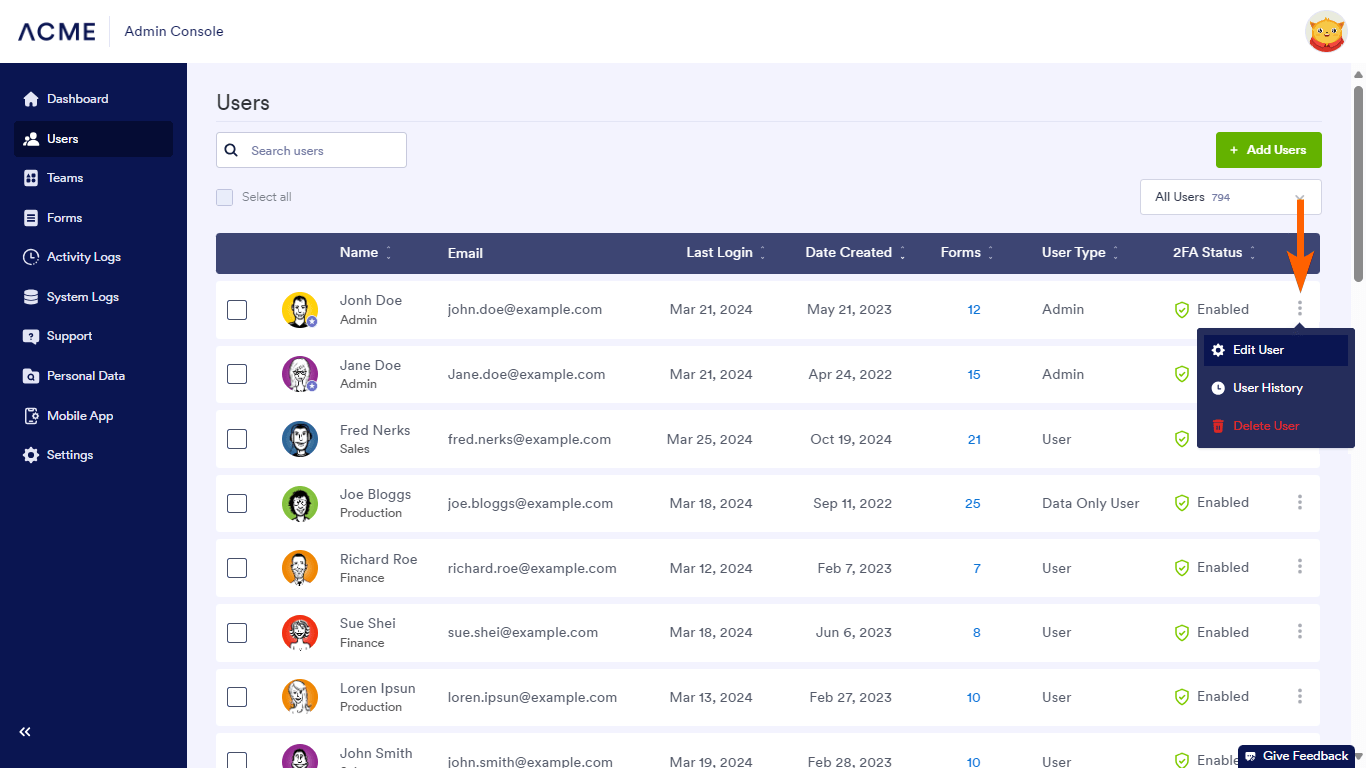Choose Edit User from context menu
The height and width of the screenshot is (768, 1366).
coord(1258,350)
